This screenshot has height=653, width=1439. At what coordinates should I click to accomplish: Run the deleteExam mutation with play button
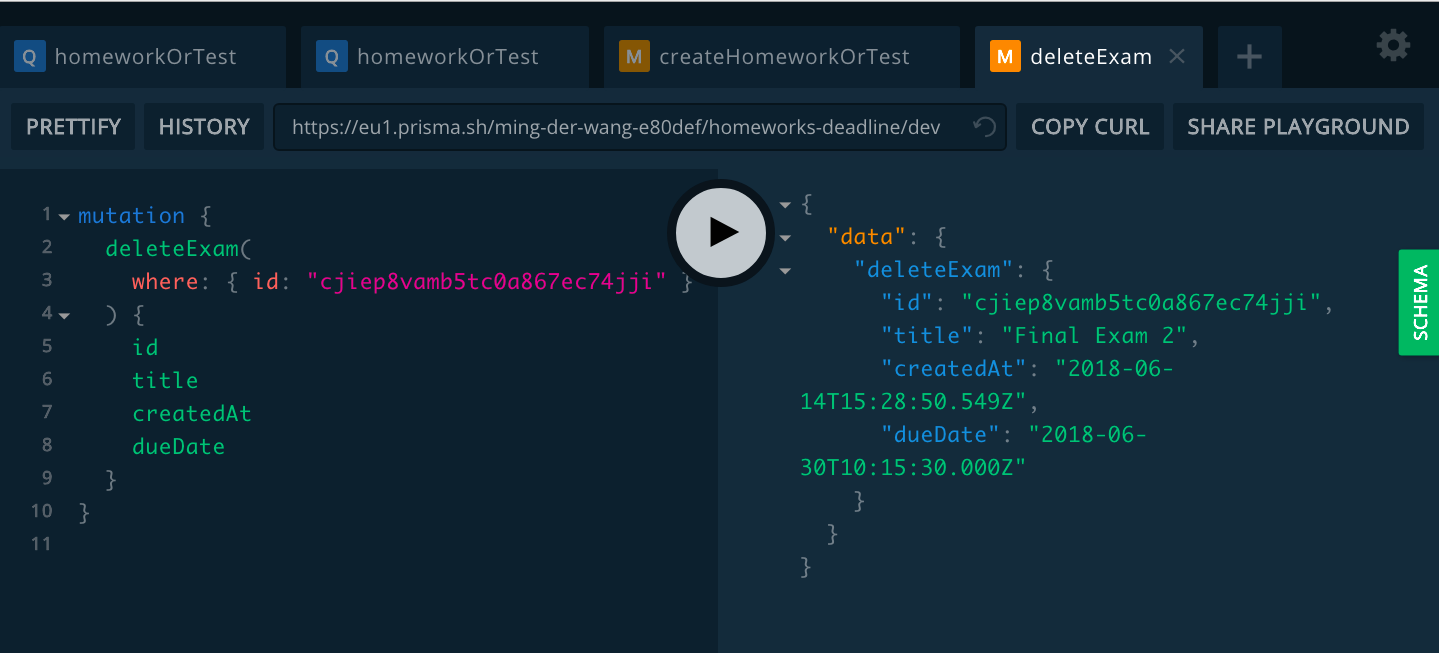click(721, 232)
